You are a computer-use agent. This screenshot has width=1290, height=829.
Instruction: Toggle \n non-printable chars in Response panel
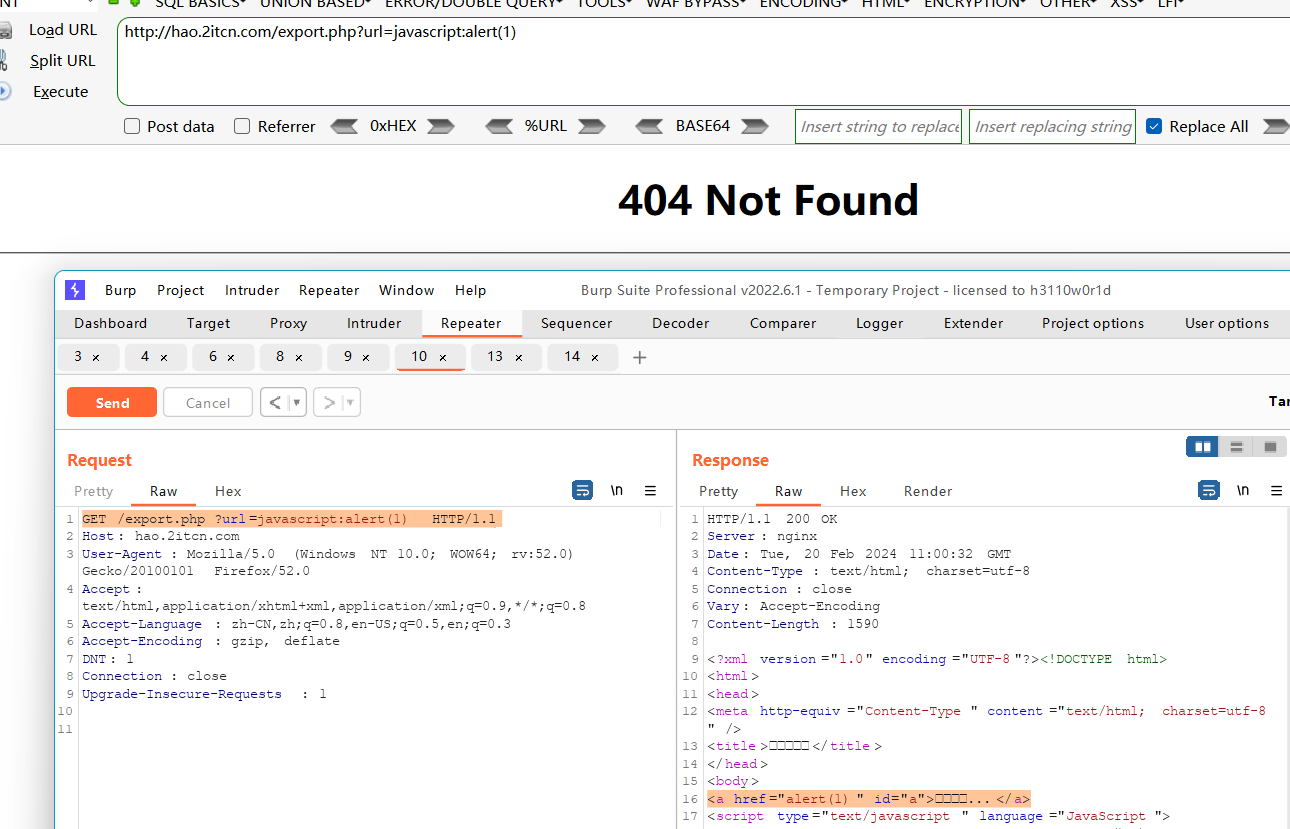[1243, 490]
